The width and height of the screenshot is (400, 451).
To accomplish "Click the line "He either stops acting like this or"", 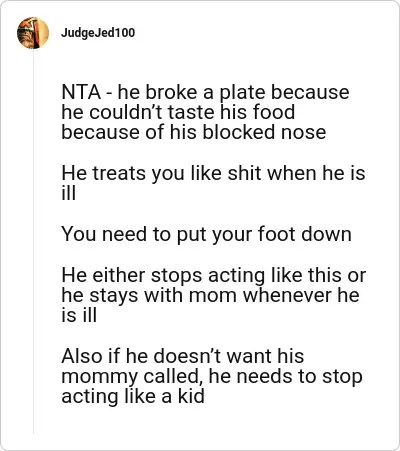I will coord(214,275).
